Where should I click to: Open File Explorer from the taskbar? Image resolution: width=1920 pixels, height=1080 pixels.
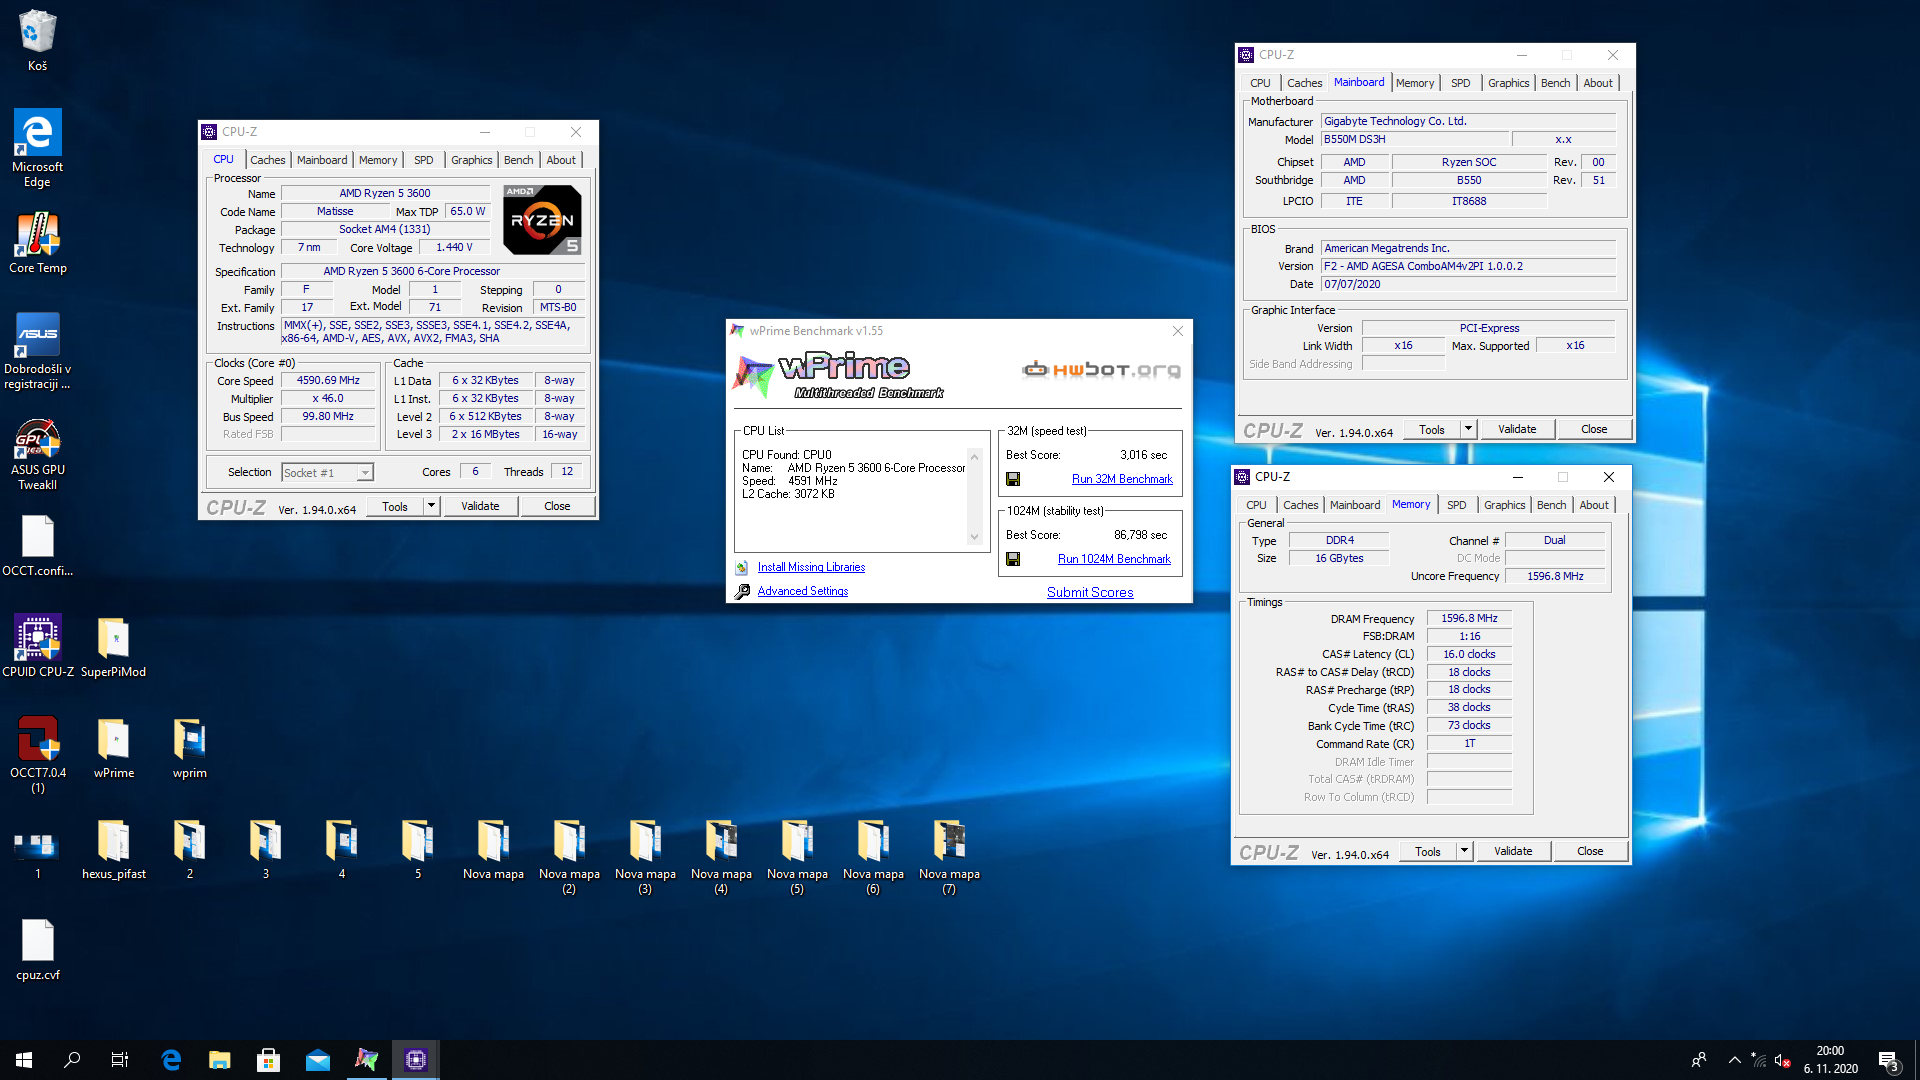click(x=220, y=1060)
